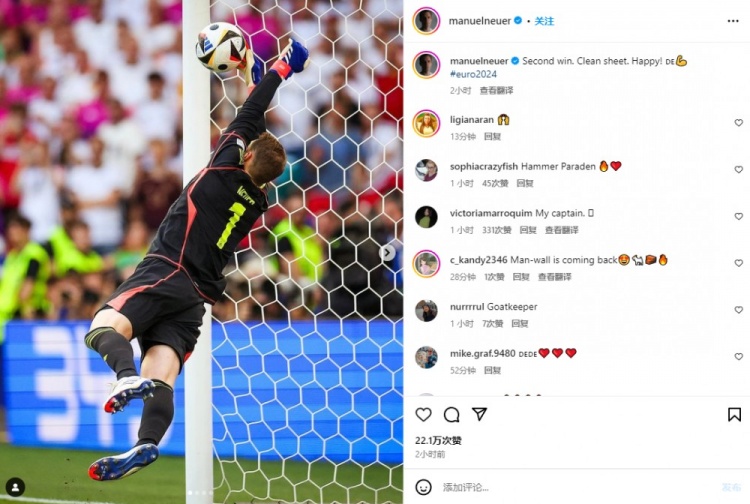Save post with the bookmark icon

(x=734, y=415)
